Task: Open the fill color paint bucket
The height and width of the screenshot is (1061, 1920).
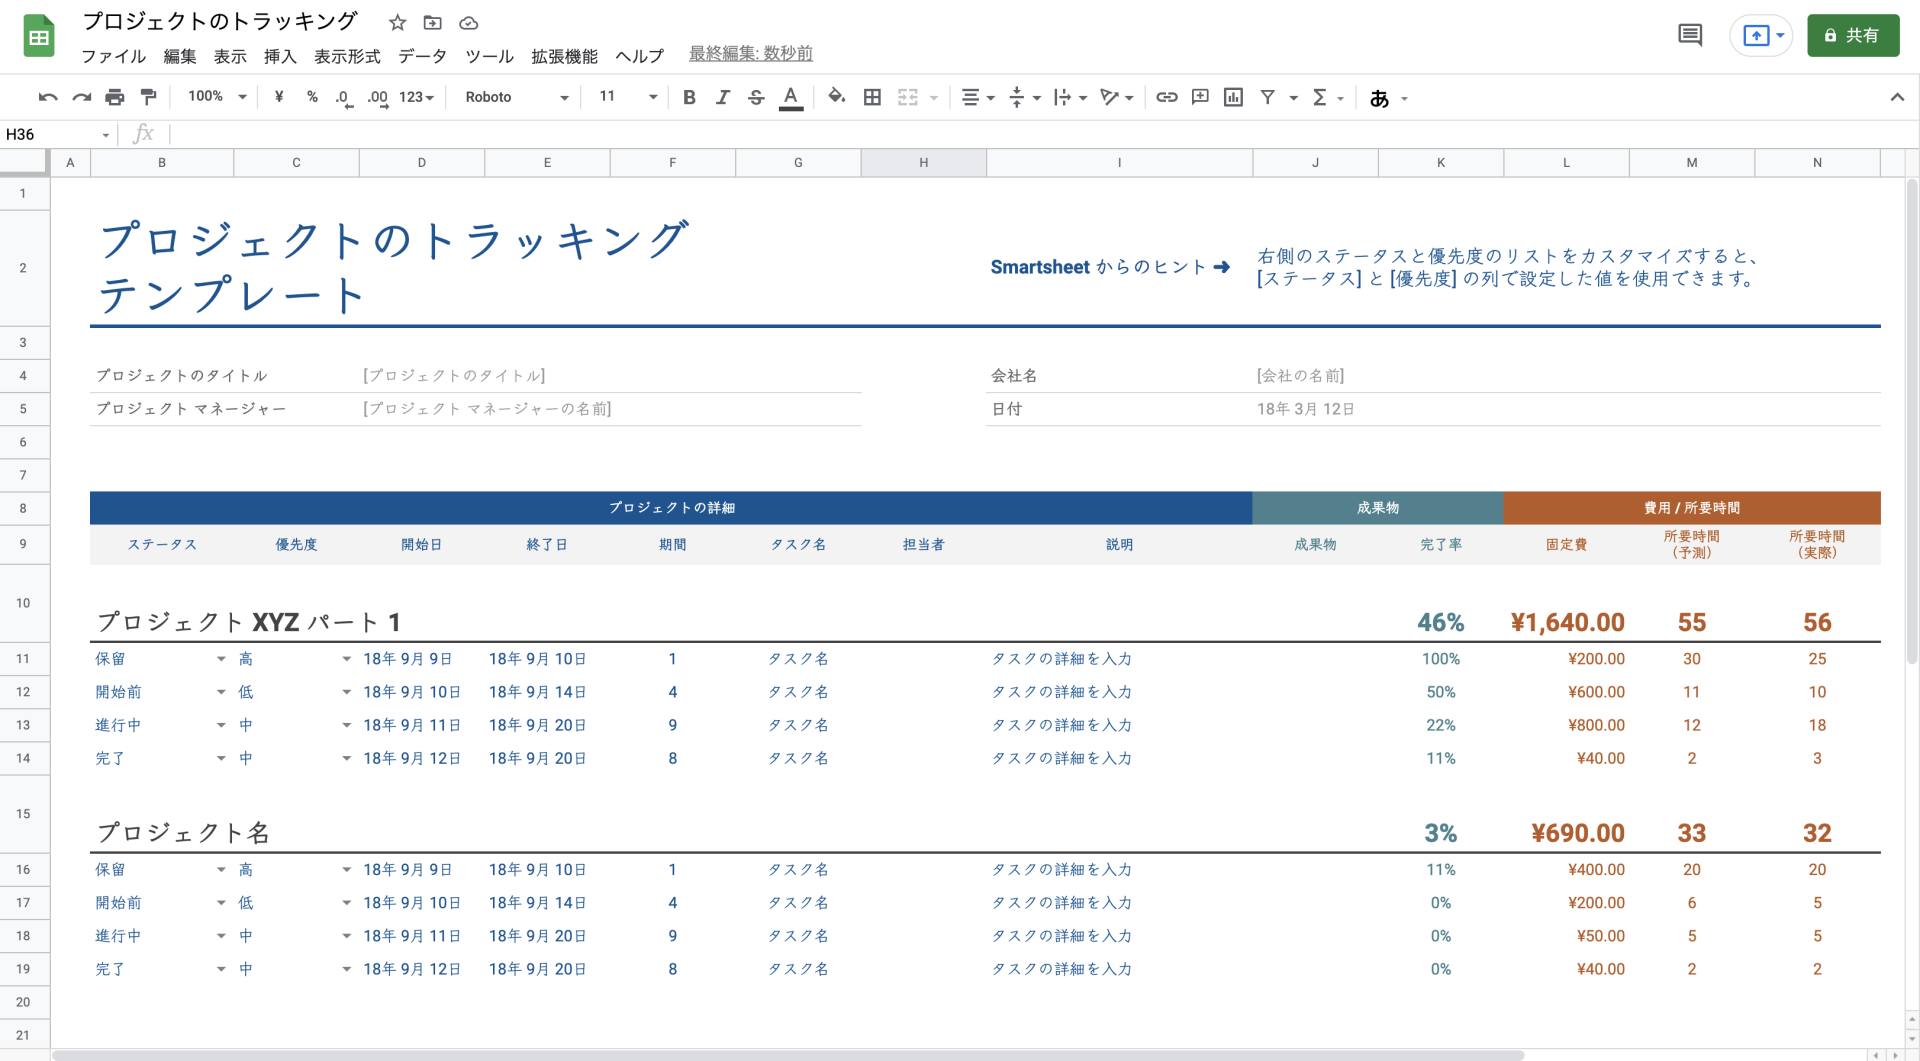Action: pos(836,97)
